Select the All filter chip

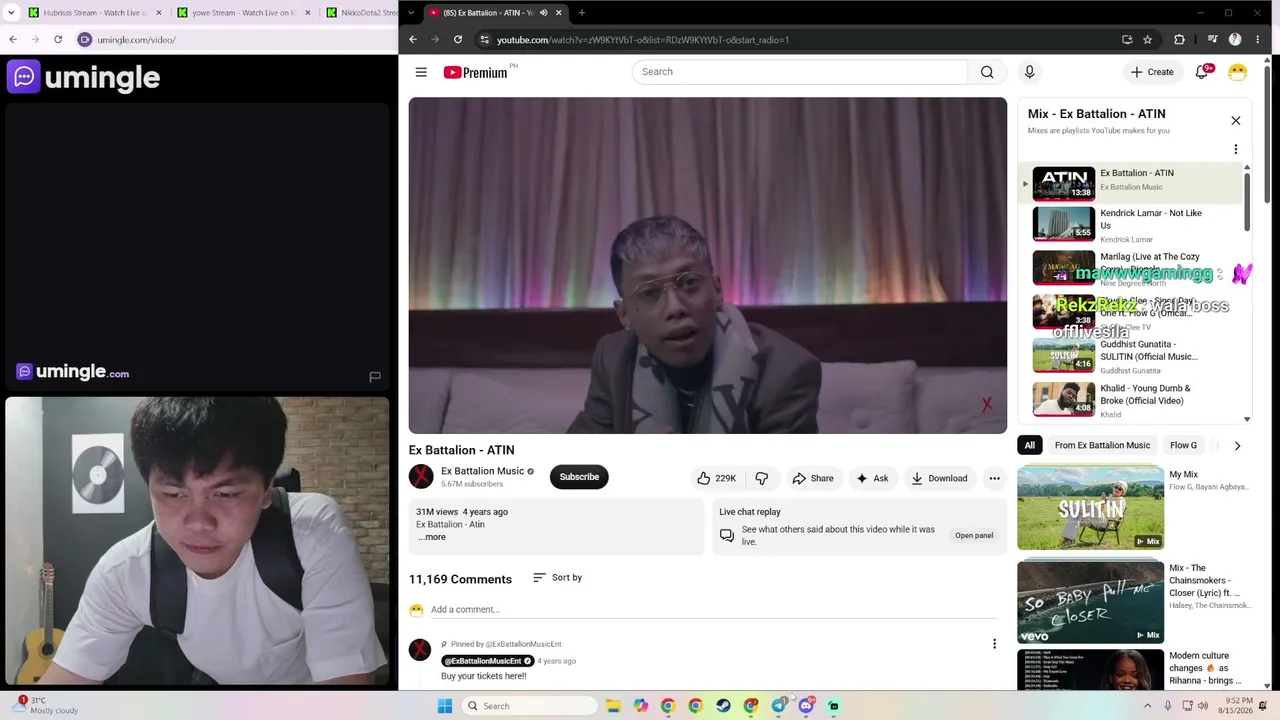pyautogui.click(x=1029, y=445)
